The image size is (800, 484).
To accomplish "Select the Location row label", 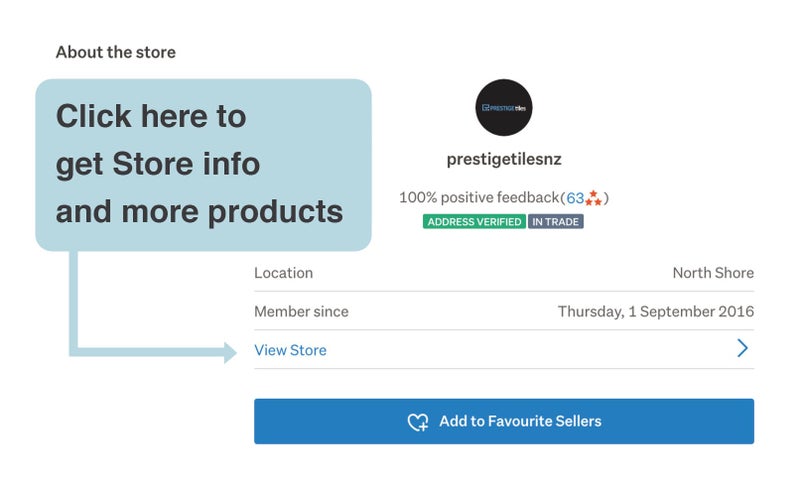I will coord(284,273).
